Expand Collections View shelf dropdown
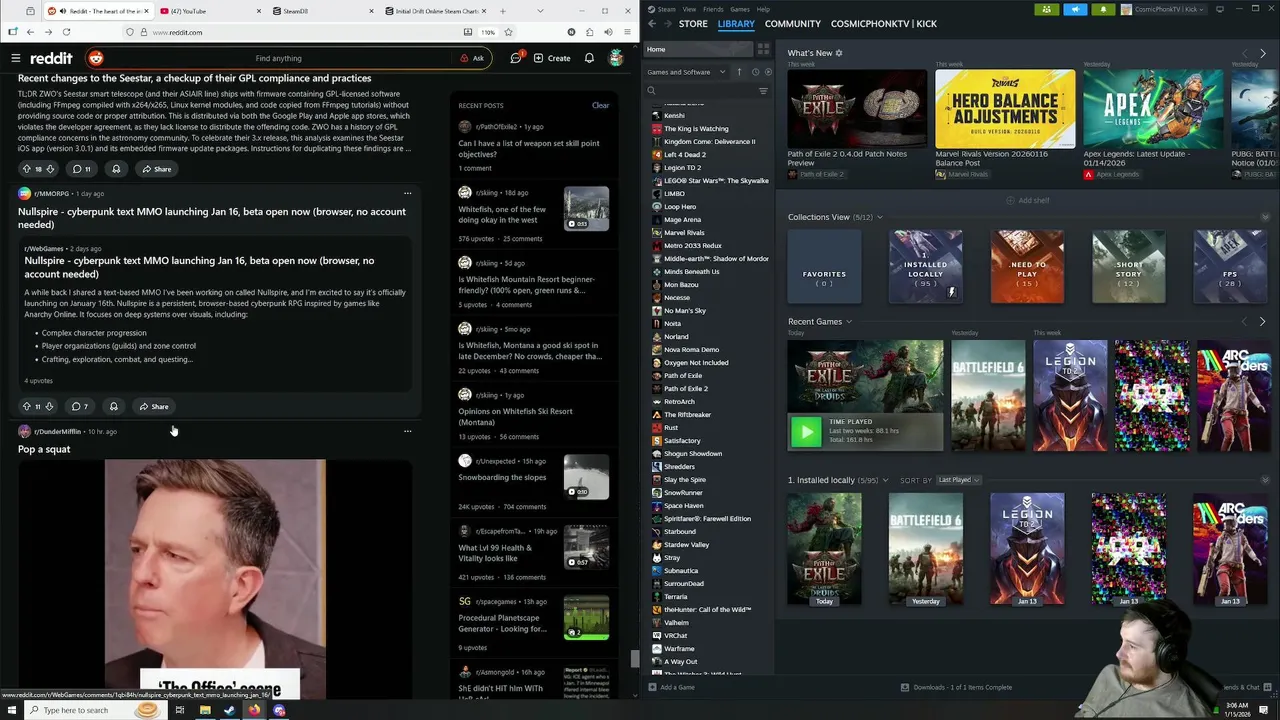The image size is (1280, 720). point(880,217)
